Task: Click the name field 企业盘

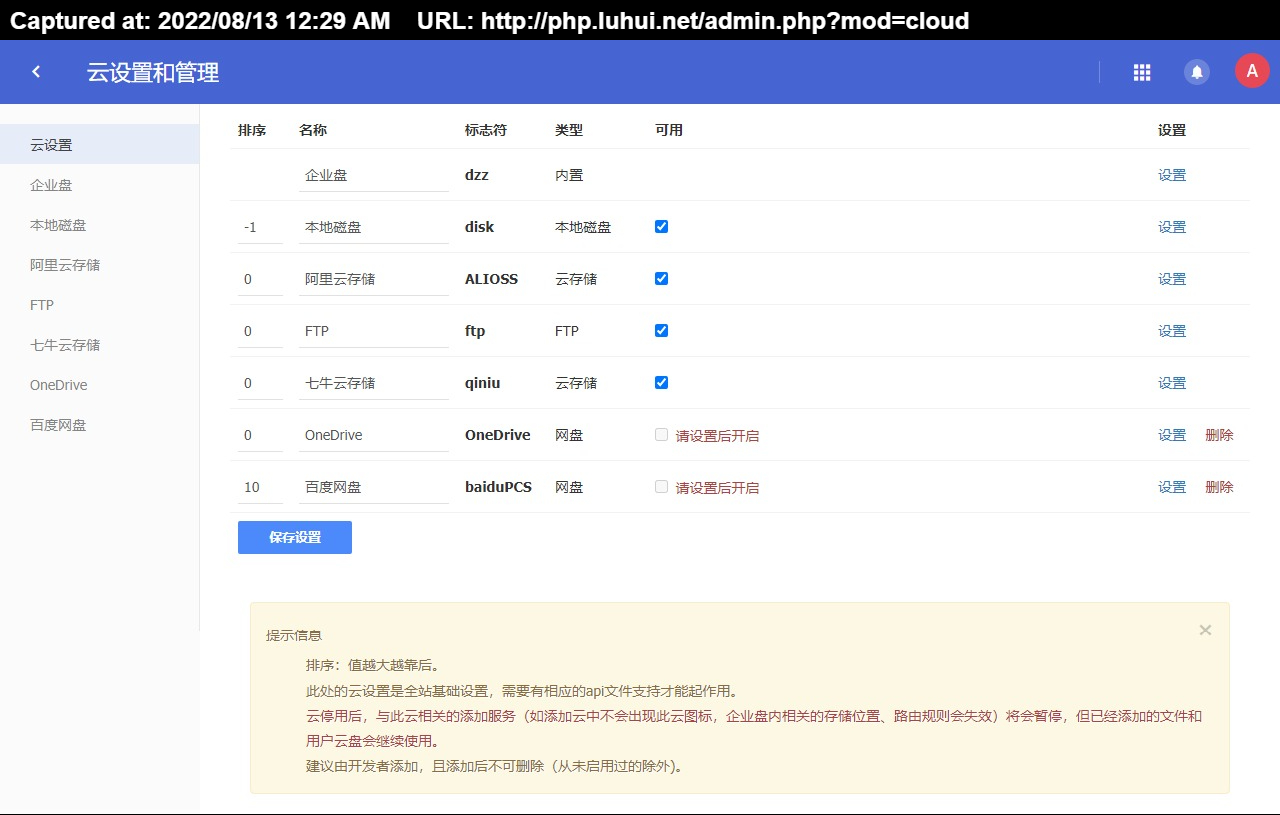Action: (x=374, y=175)
